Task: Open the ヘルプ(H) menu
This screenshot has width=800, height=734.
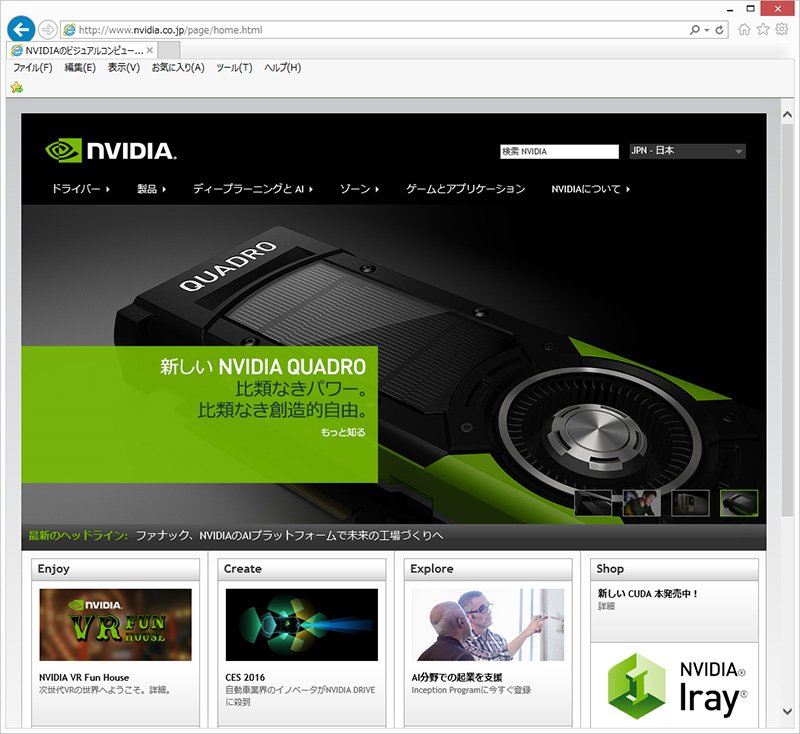Action: pyautogui.click(x=283, y=67)
